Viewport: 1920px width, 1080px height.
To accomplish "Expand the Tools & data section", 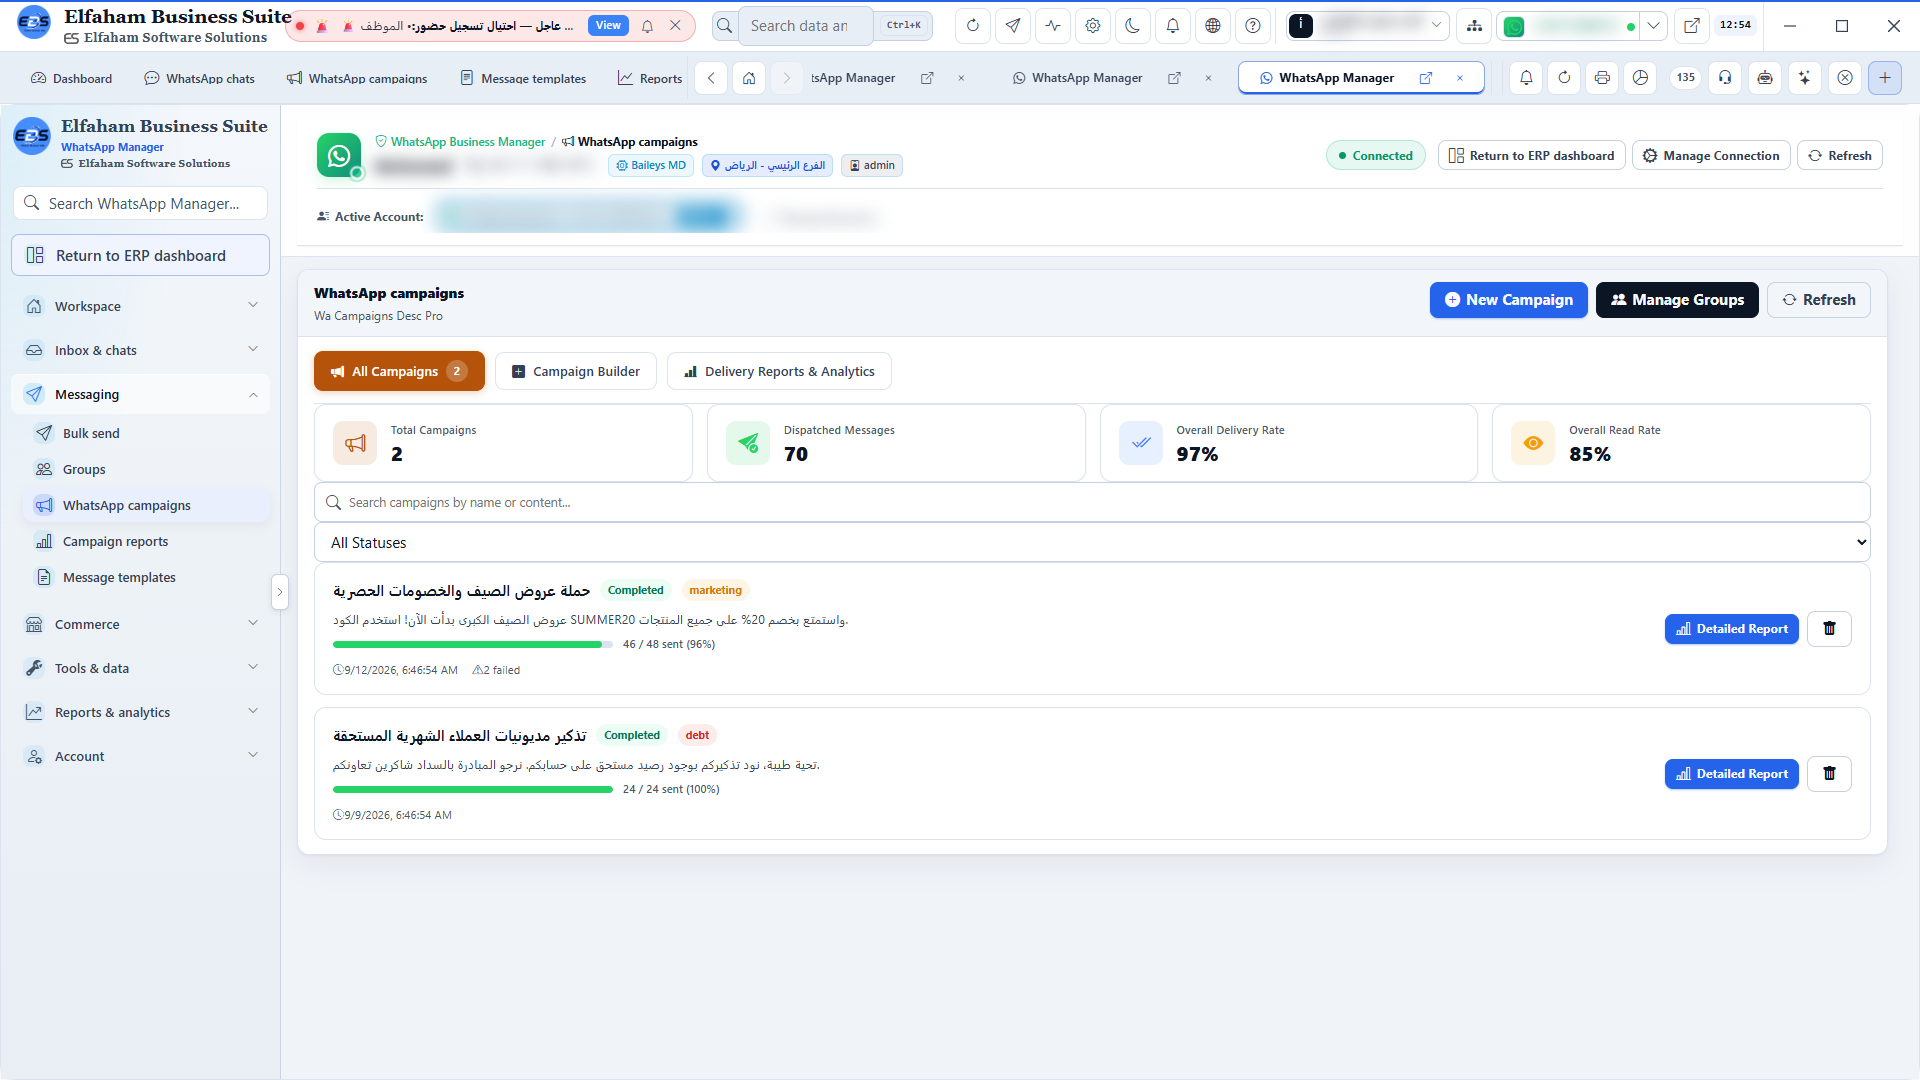I will click(141, 668).
